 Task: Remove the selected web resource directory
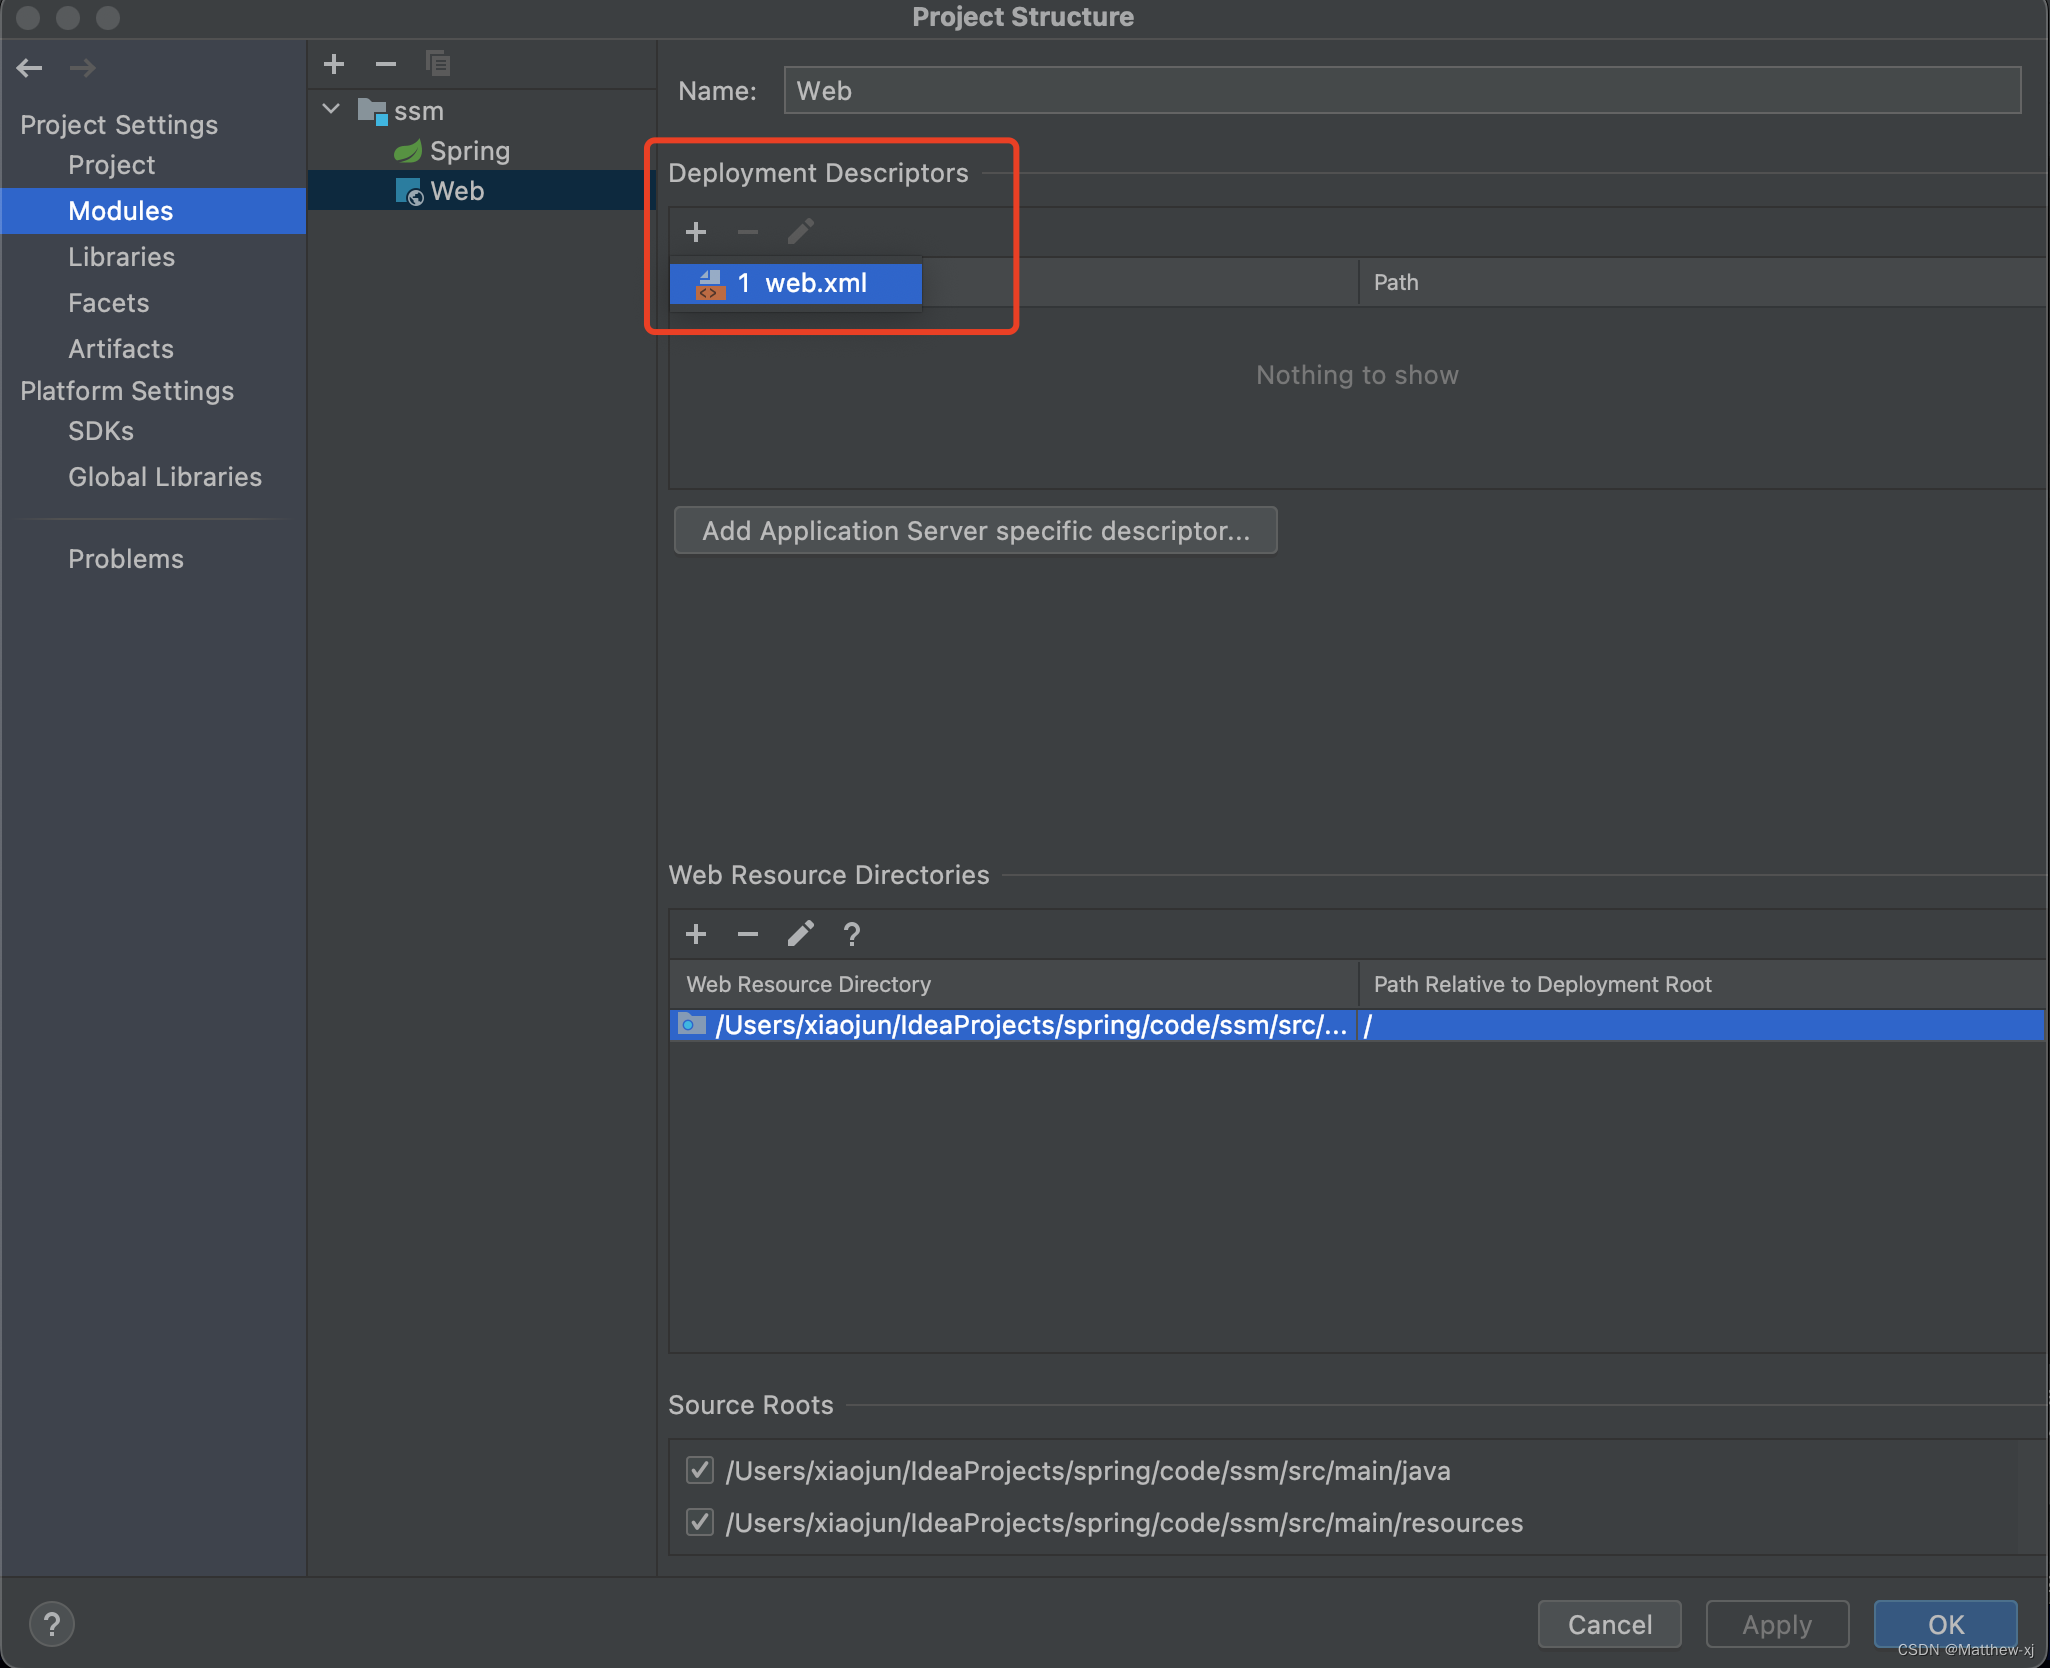pyautogui.click(x=748, y=934)
